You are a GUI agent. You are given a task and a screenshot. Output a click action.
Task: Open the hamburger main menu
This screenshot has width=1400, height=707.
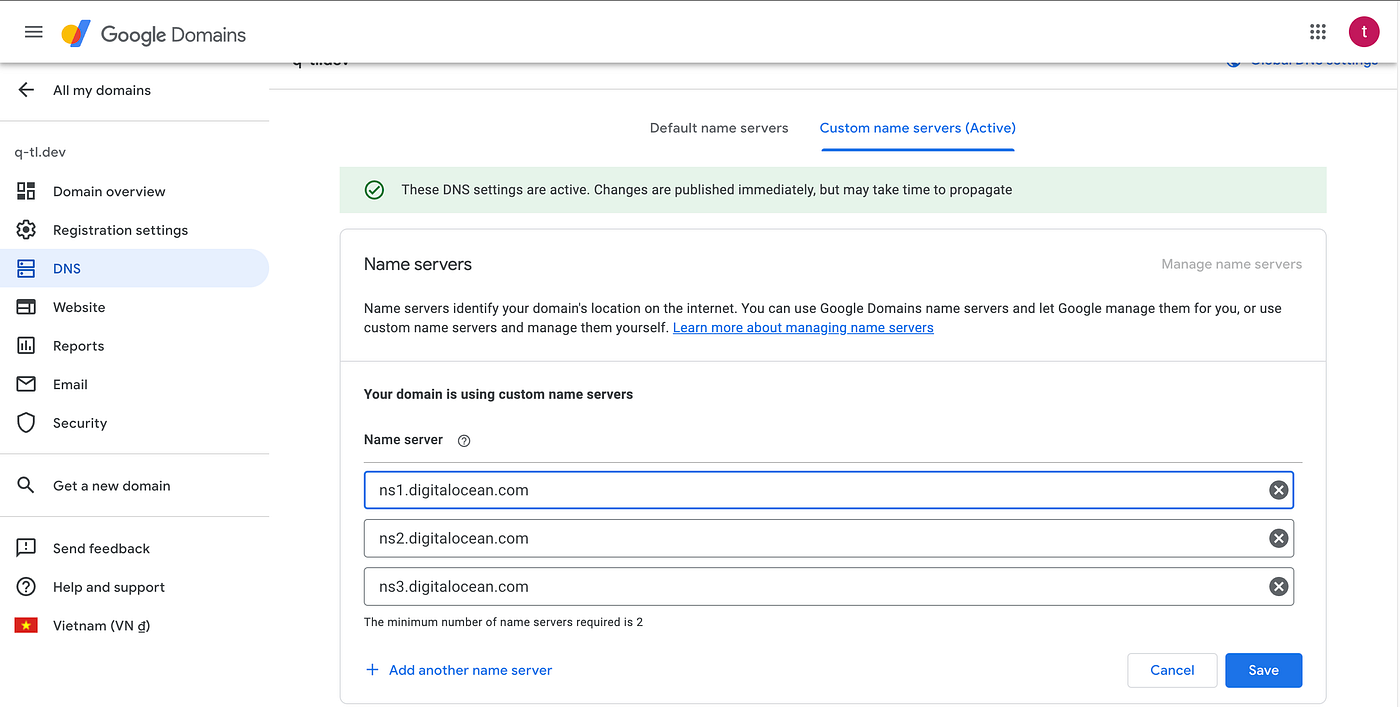click(x=34, y=32)
